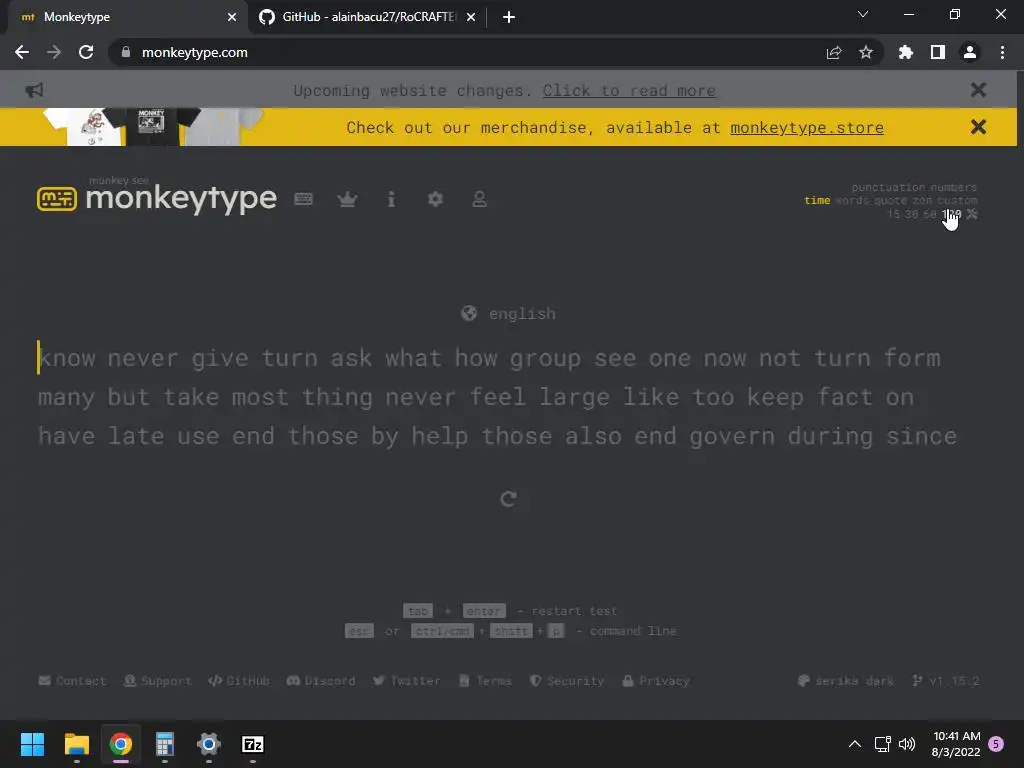Click the monkeytype logo icon

pyautogui.click(x=57, y=199)
